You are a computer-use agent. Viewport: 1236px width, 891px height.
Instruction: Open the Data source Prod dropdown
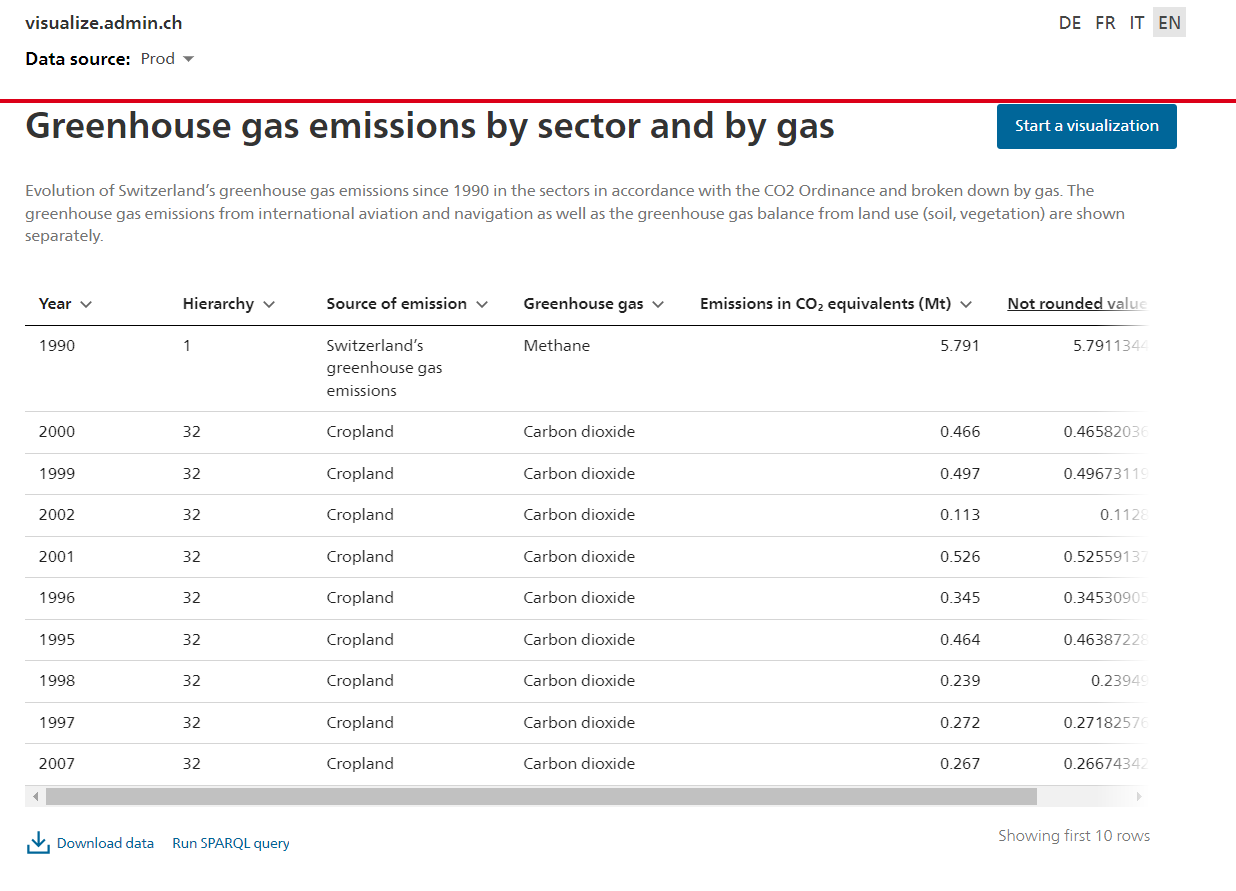coord(167,59)
